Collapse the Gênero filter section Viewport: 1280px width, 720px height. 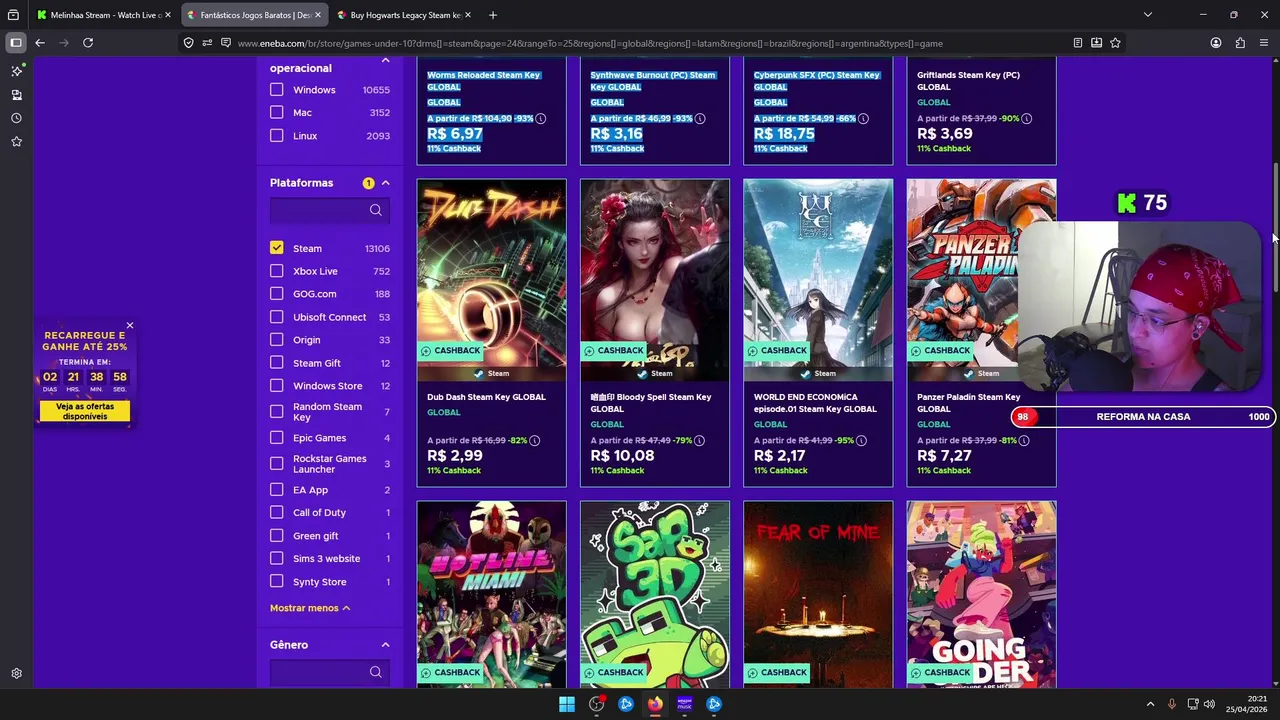click(x=385, y=645)
